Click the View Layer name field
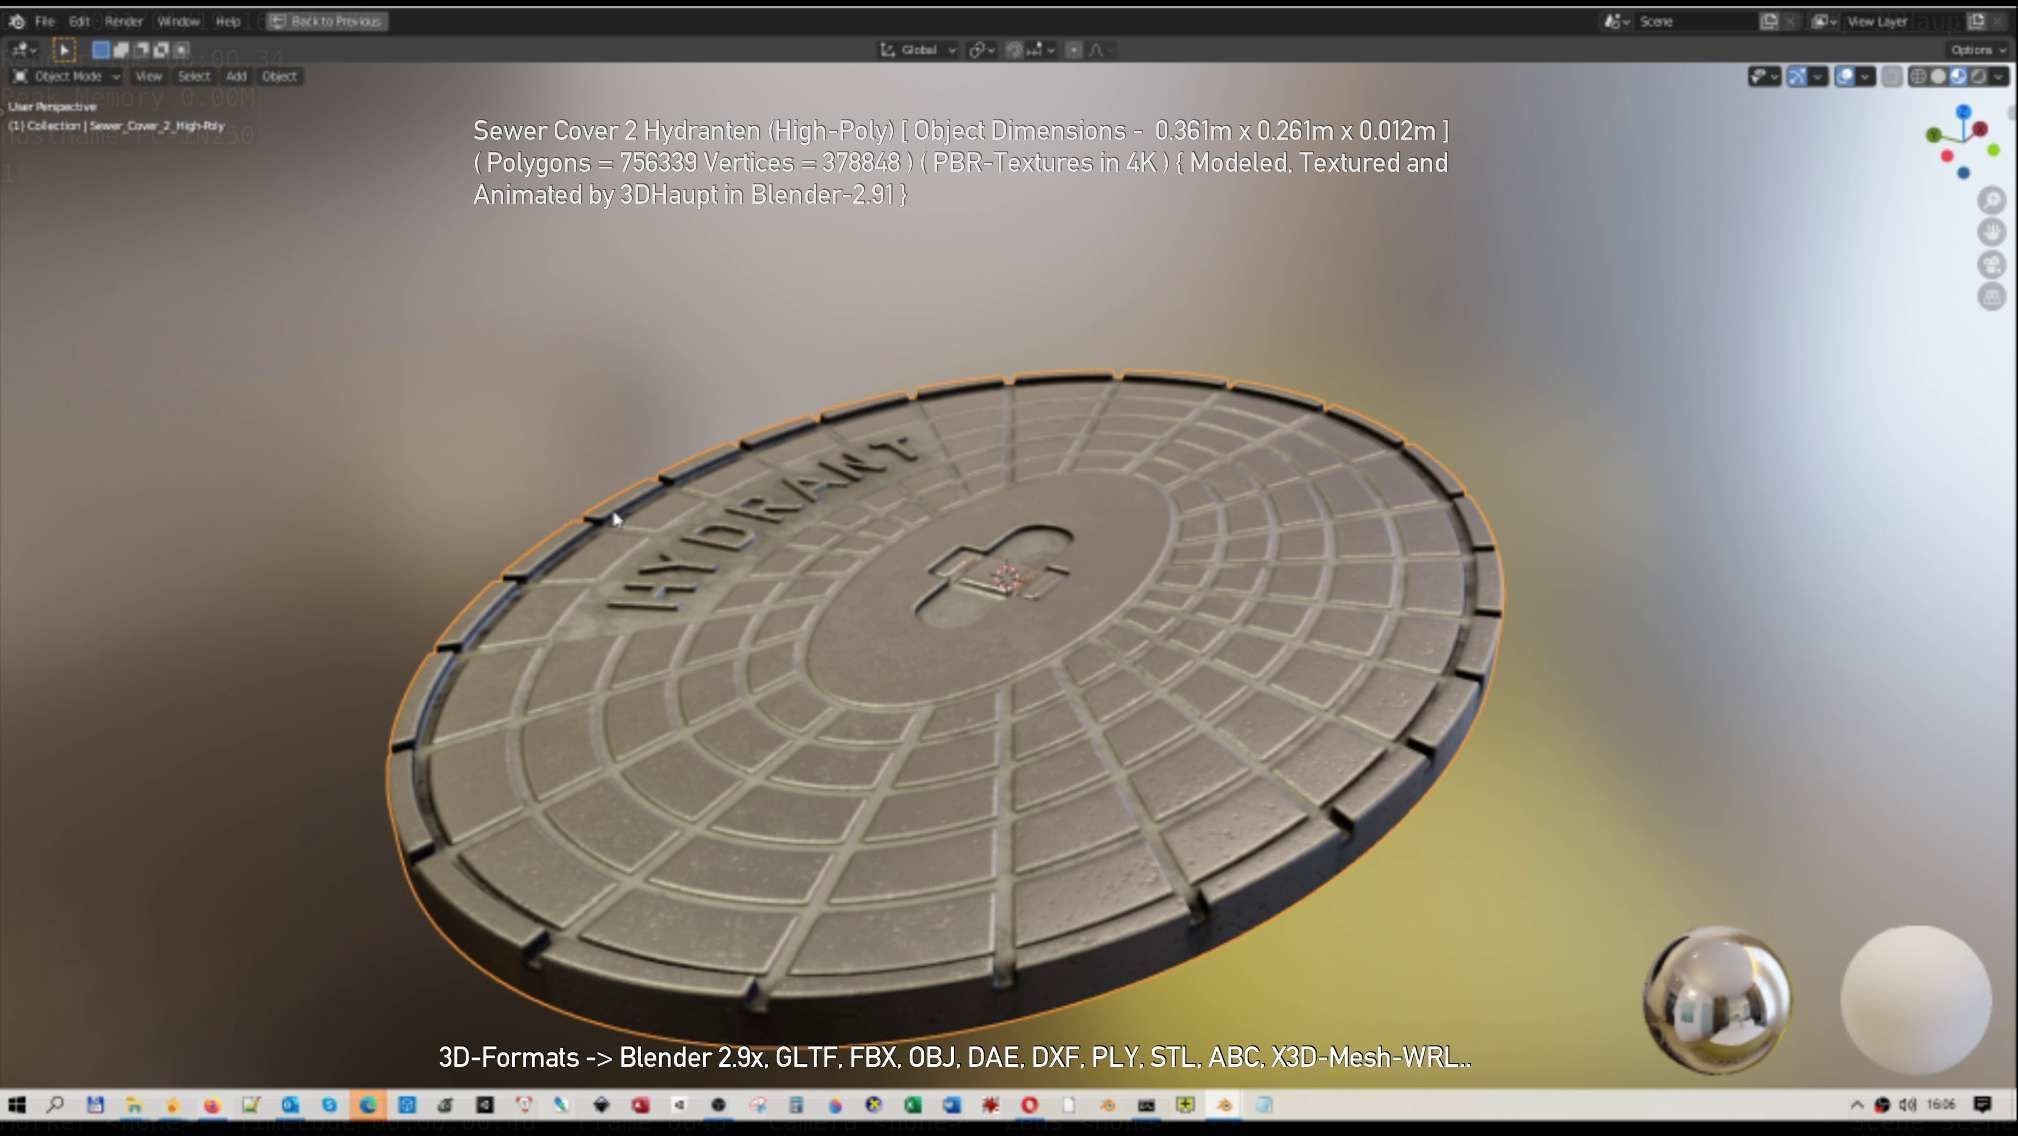Viewport: 2018px width, 1136px height. pos(1903,21)
